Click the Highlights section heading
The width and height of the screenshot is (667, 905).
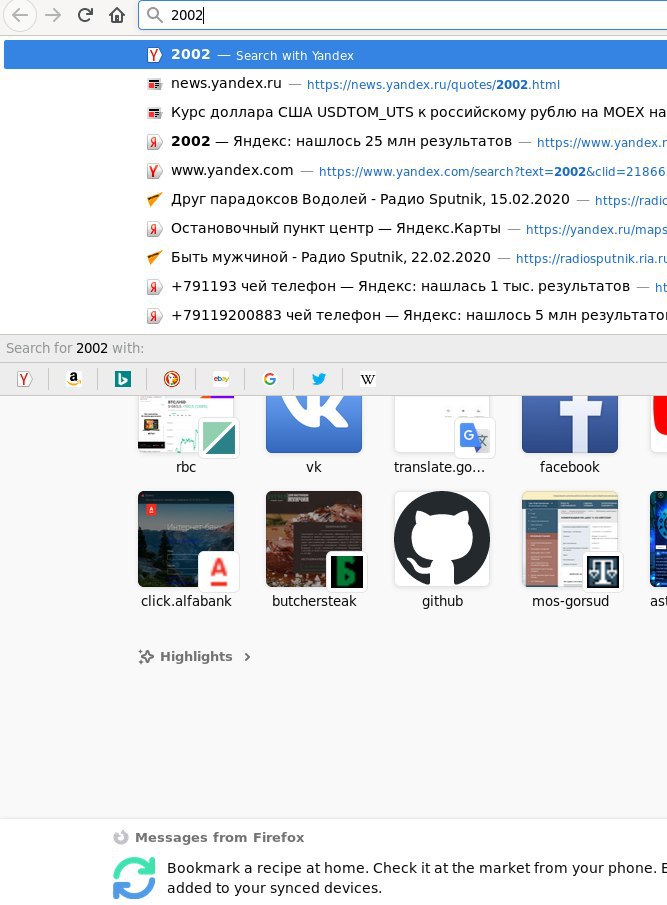(196, 656)
